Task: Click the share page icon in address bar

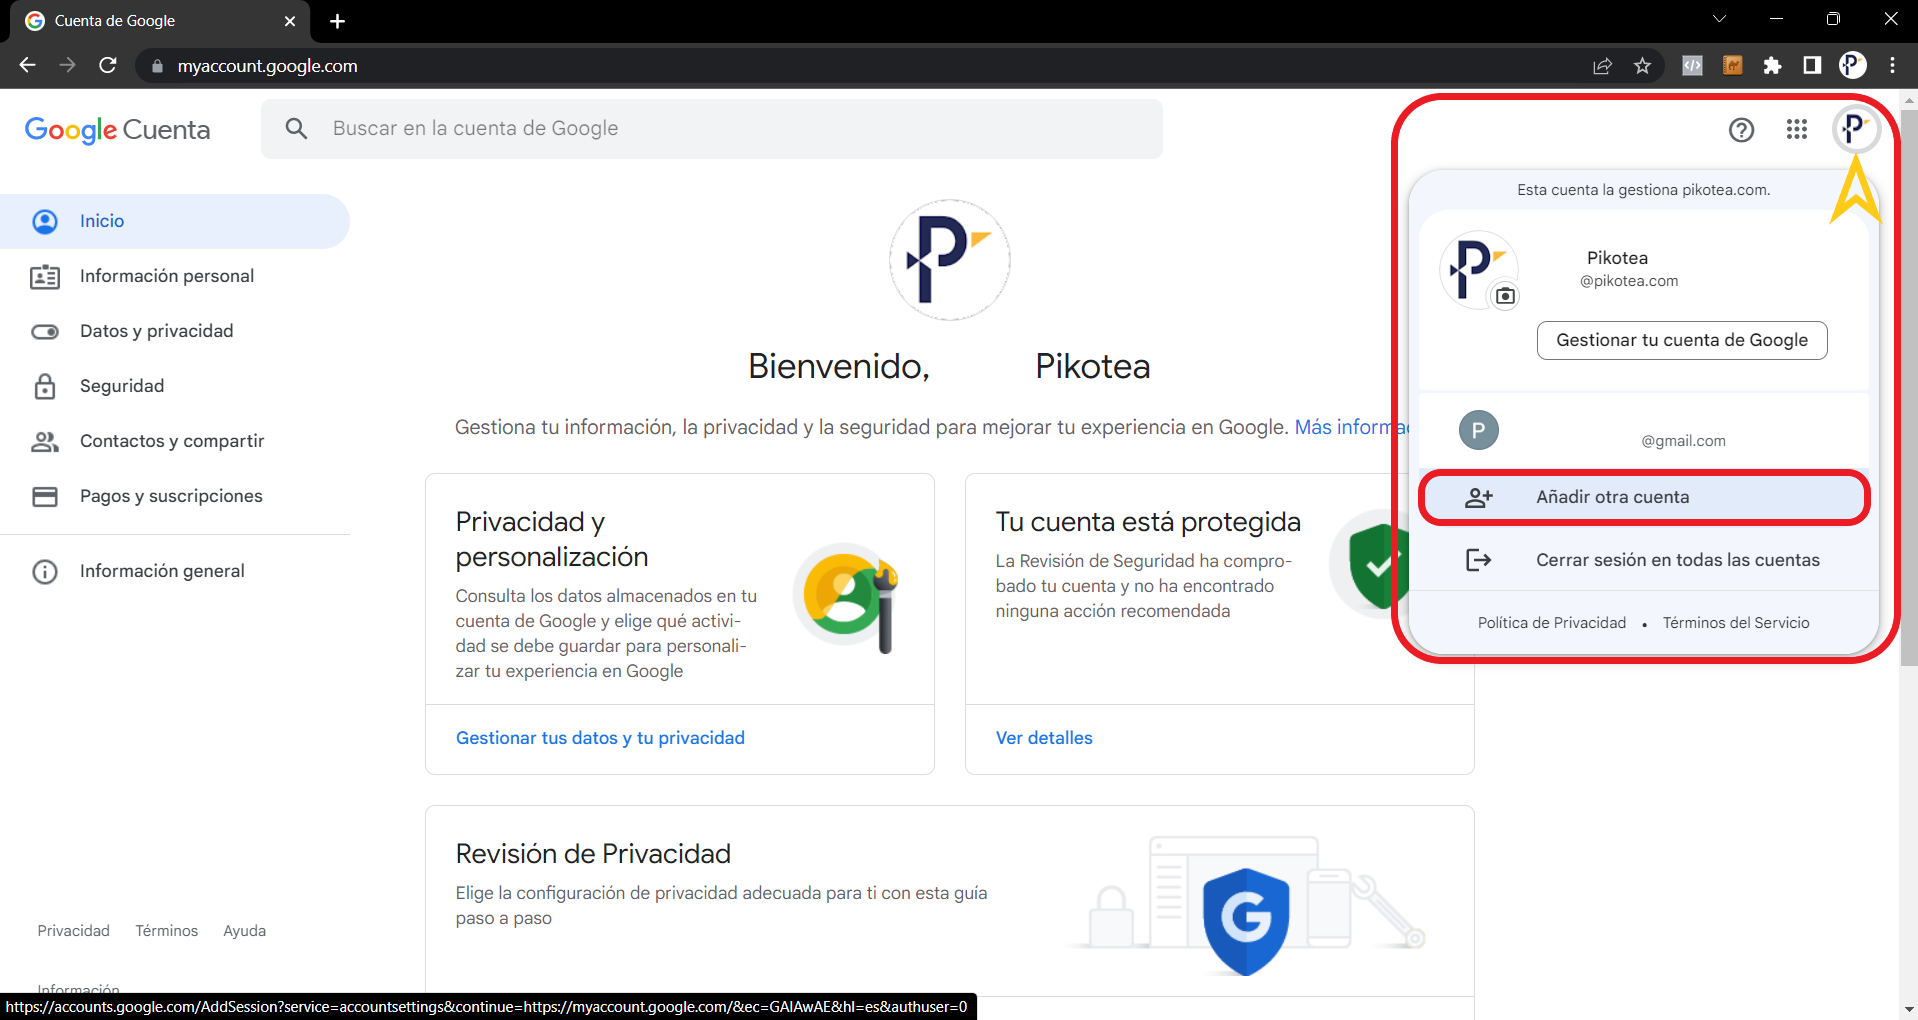Action: pos(1602,66)
